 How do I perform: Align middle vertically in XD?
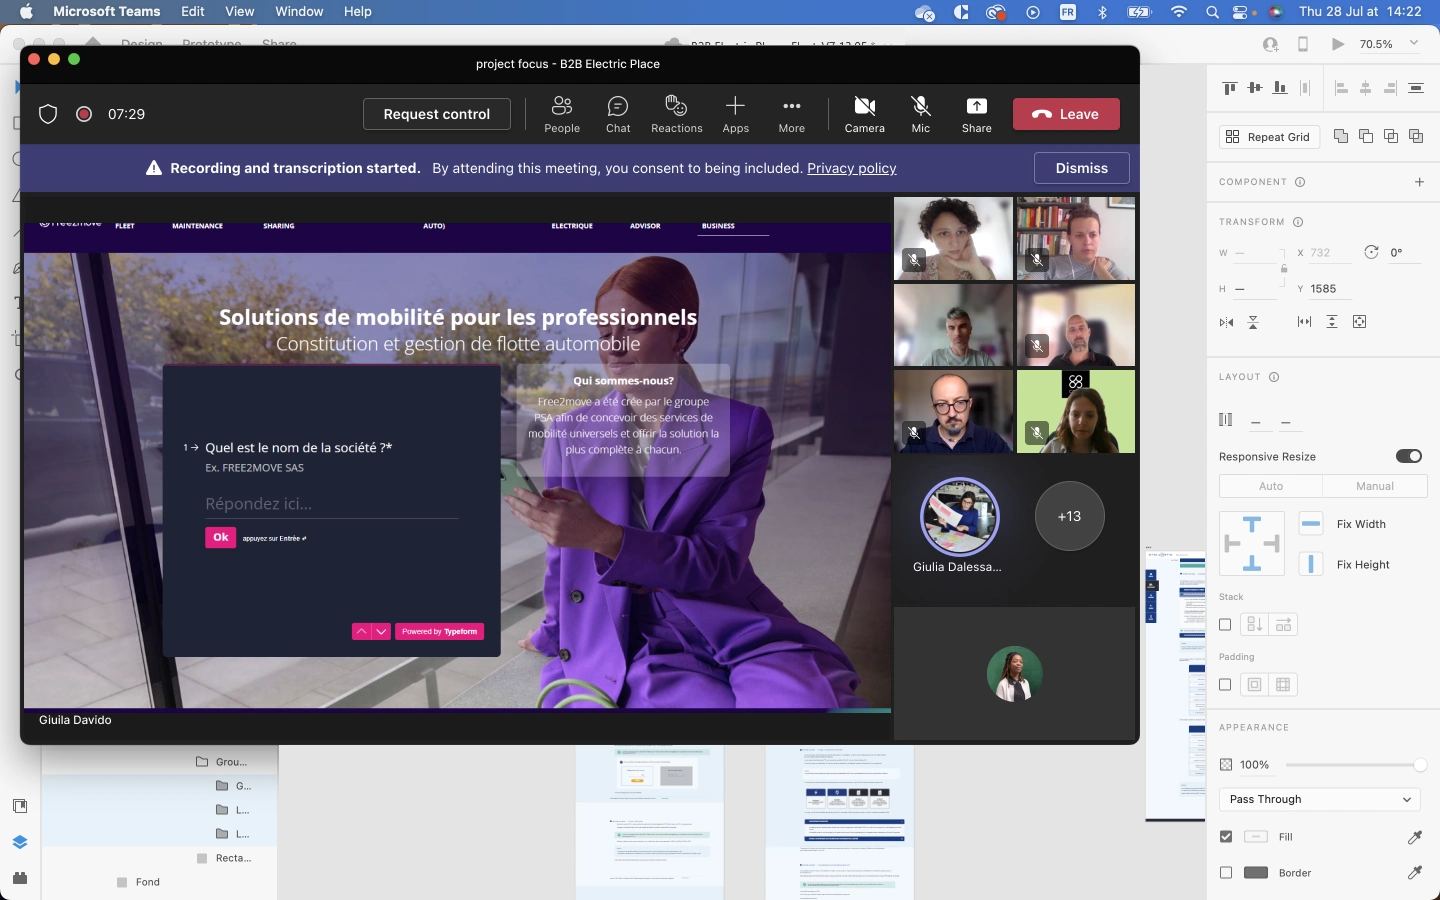tap(1255, 88)
